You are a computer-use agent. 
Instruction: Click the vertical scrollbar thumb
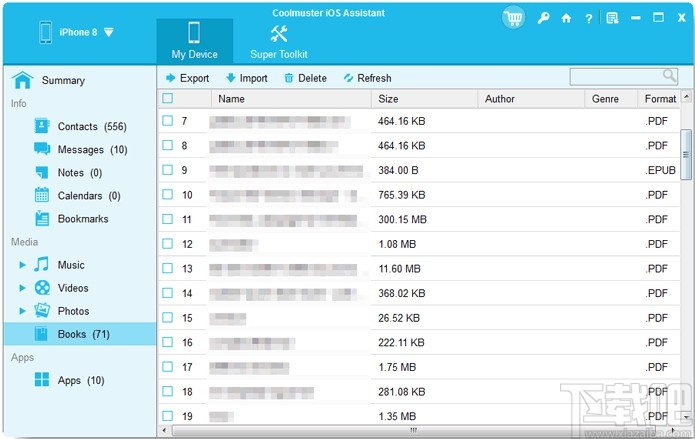686,155
